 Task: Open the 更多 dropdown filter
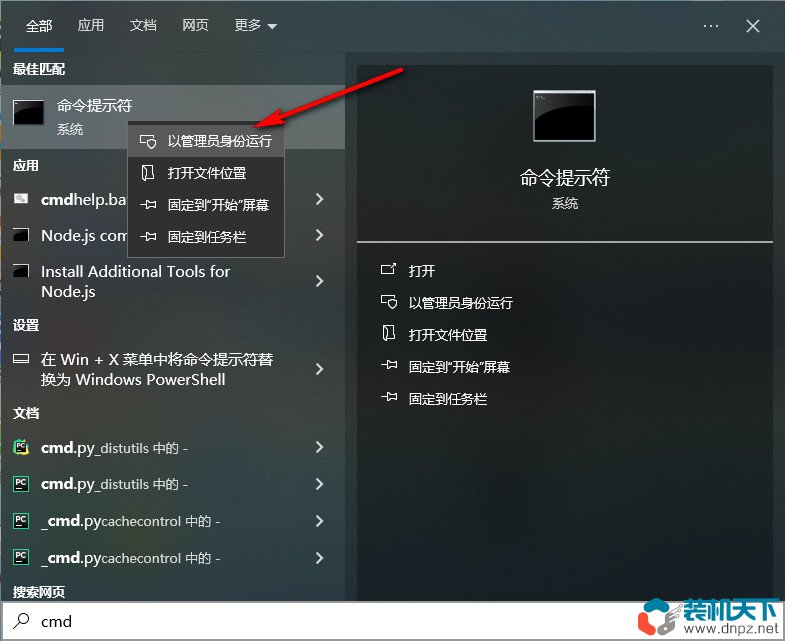(x=255, y=25)
